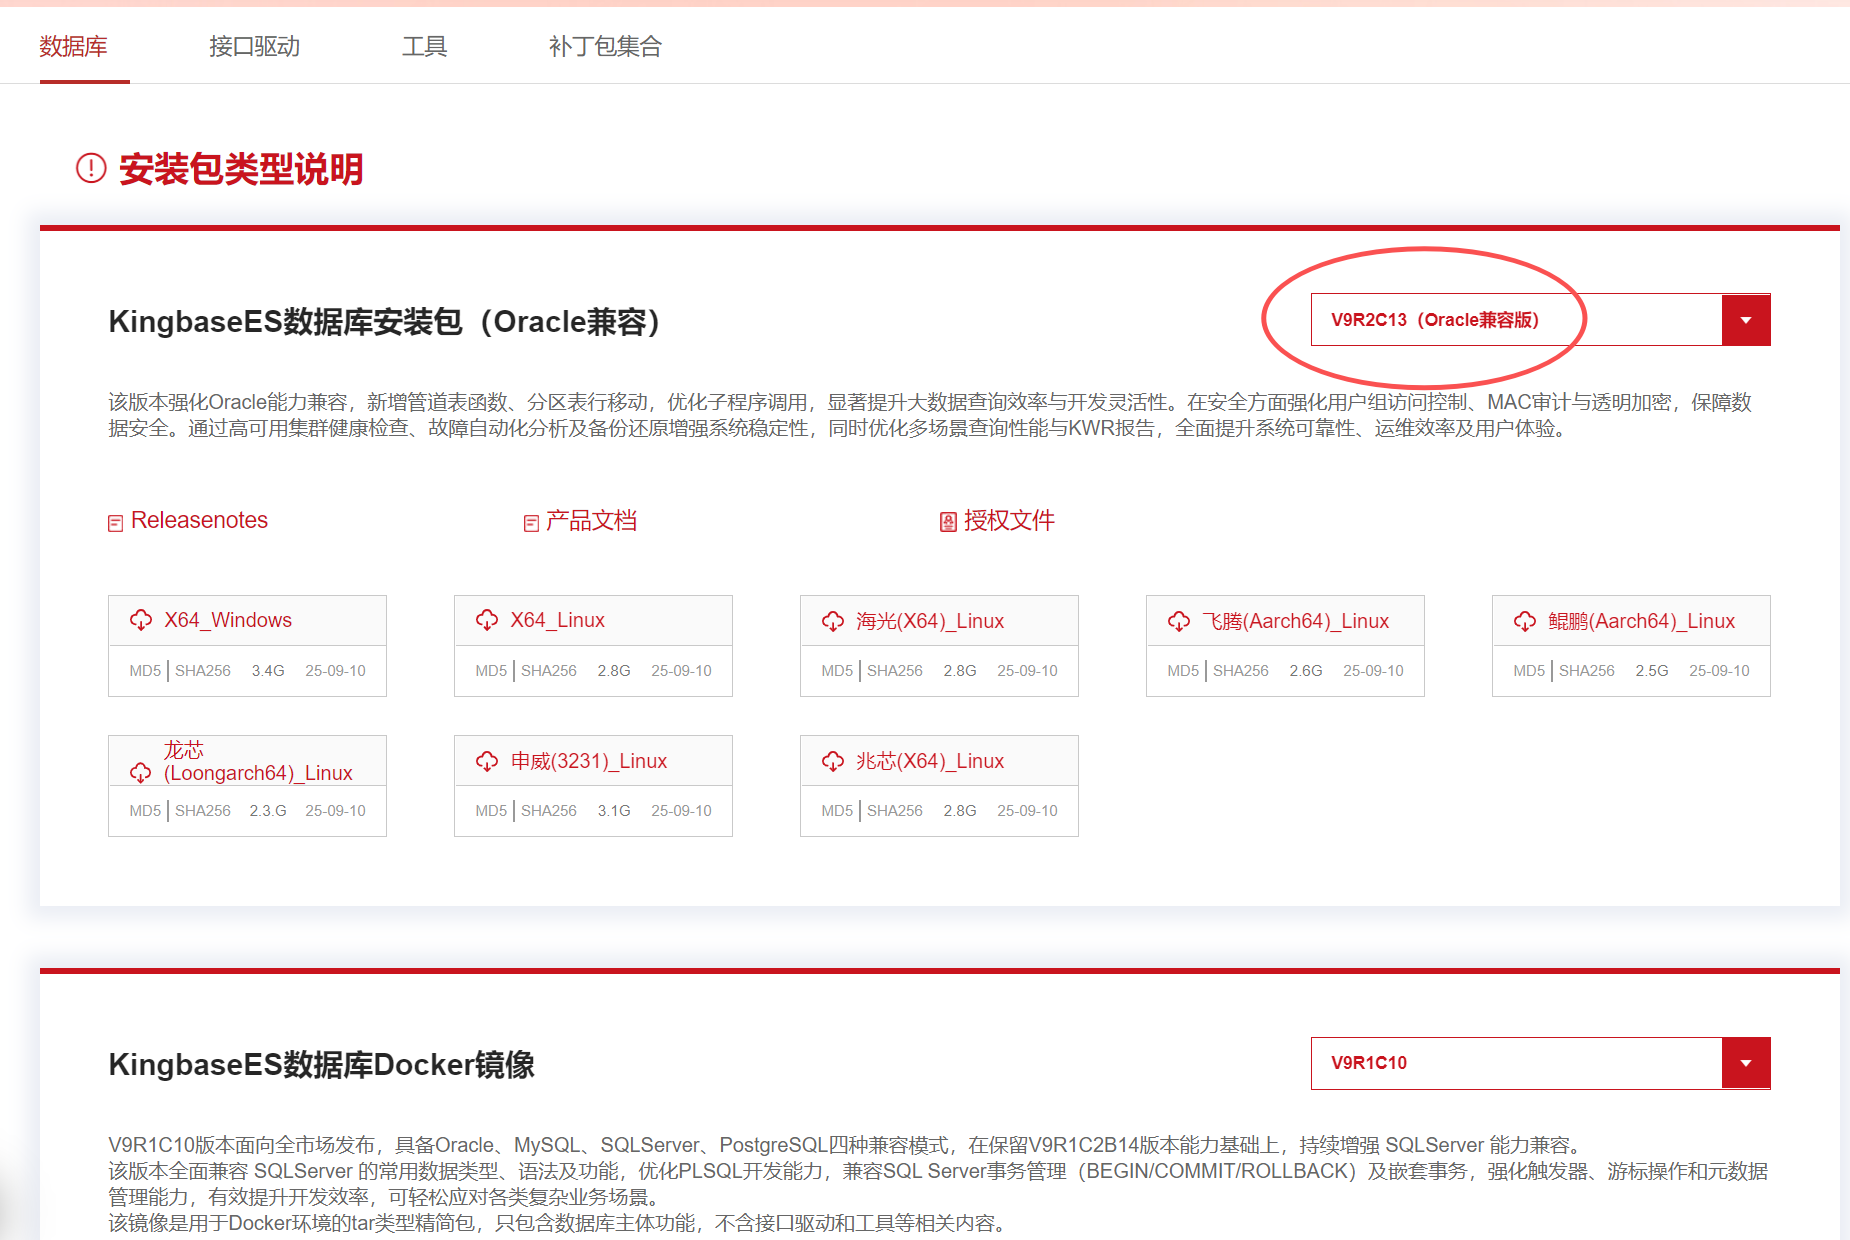Open the Releasenotes link
1850x1240 pixels.
point(199,520)
